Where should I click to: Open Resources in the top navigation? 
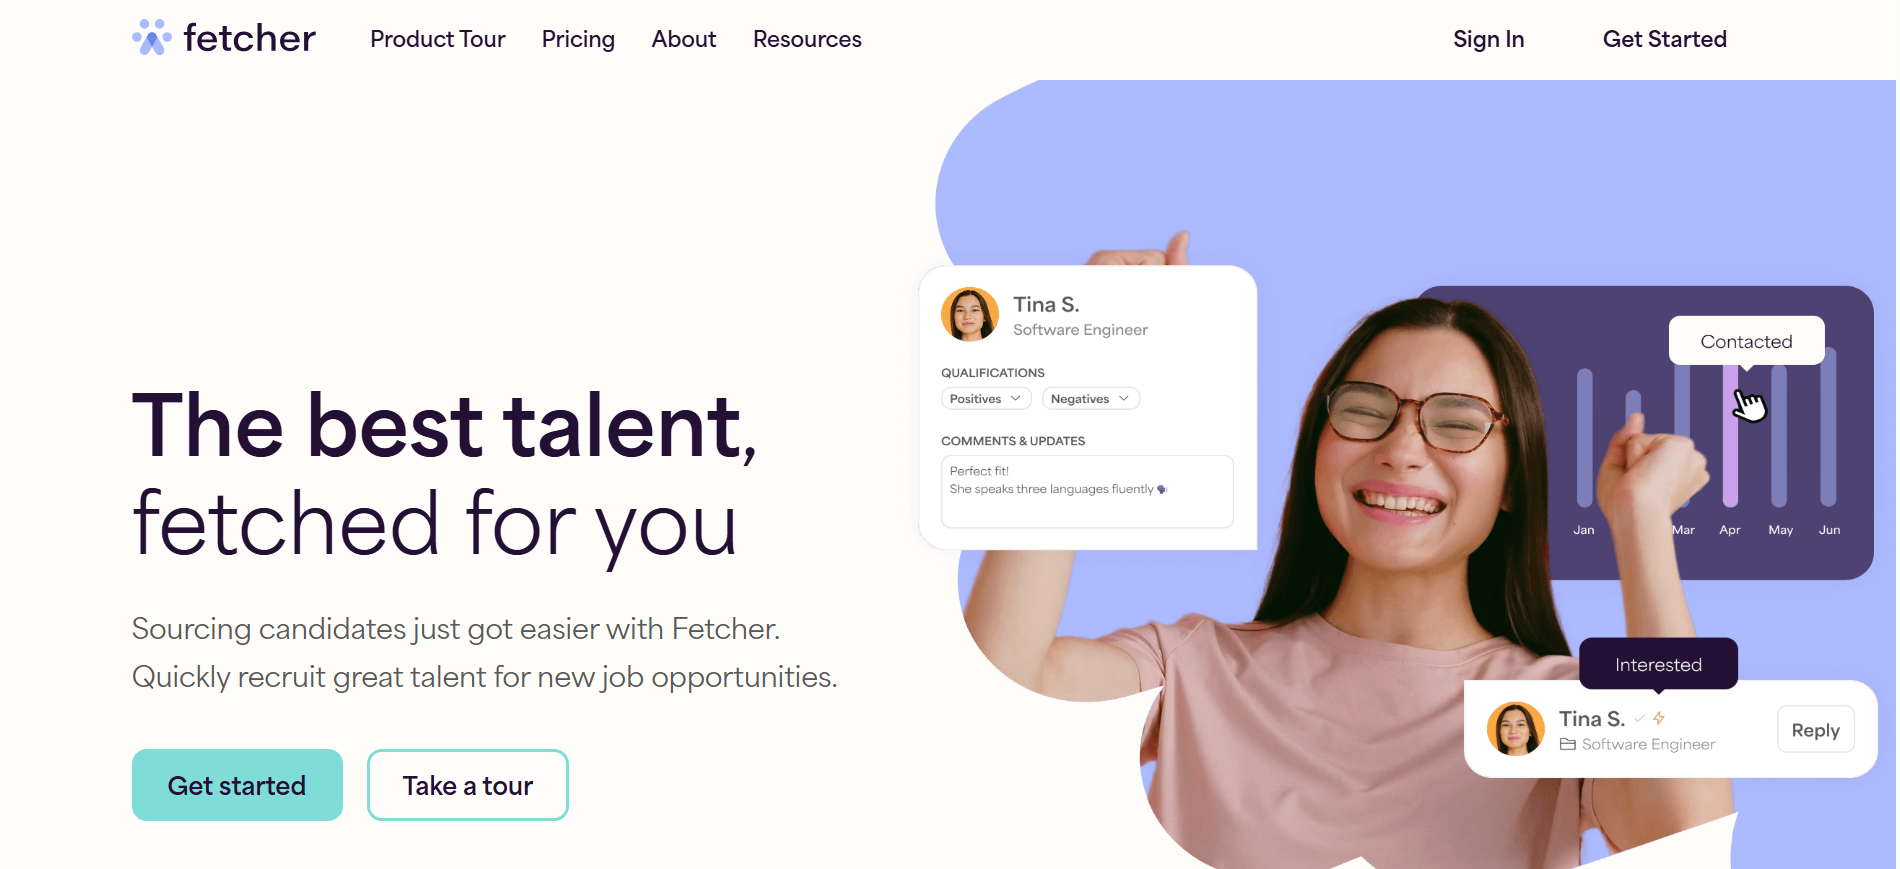click(807, 39)
